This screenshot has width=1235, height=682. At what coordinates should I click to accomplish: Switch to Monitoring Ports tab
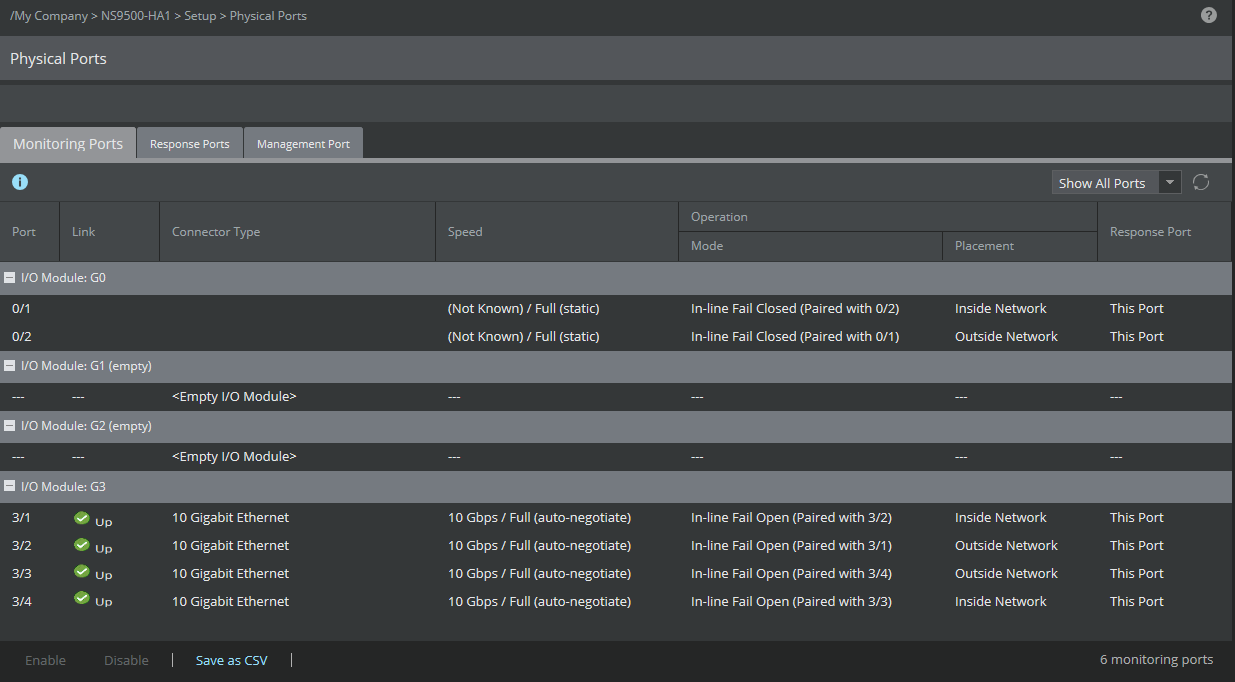[x=68, y=143]
